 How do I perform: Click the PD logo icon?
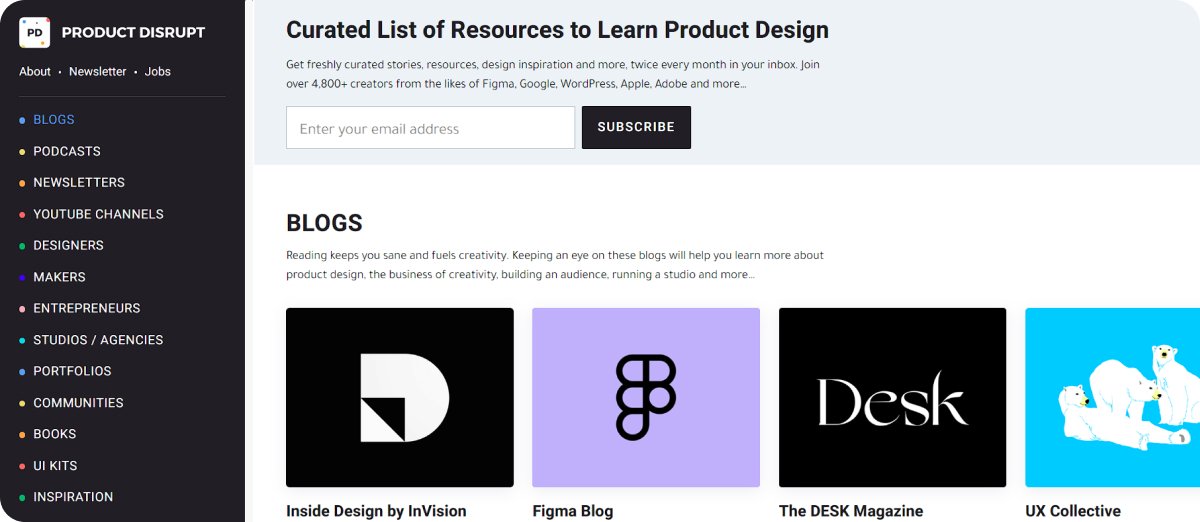coord(35,32)
